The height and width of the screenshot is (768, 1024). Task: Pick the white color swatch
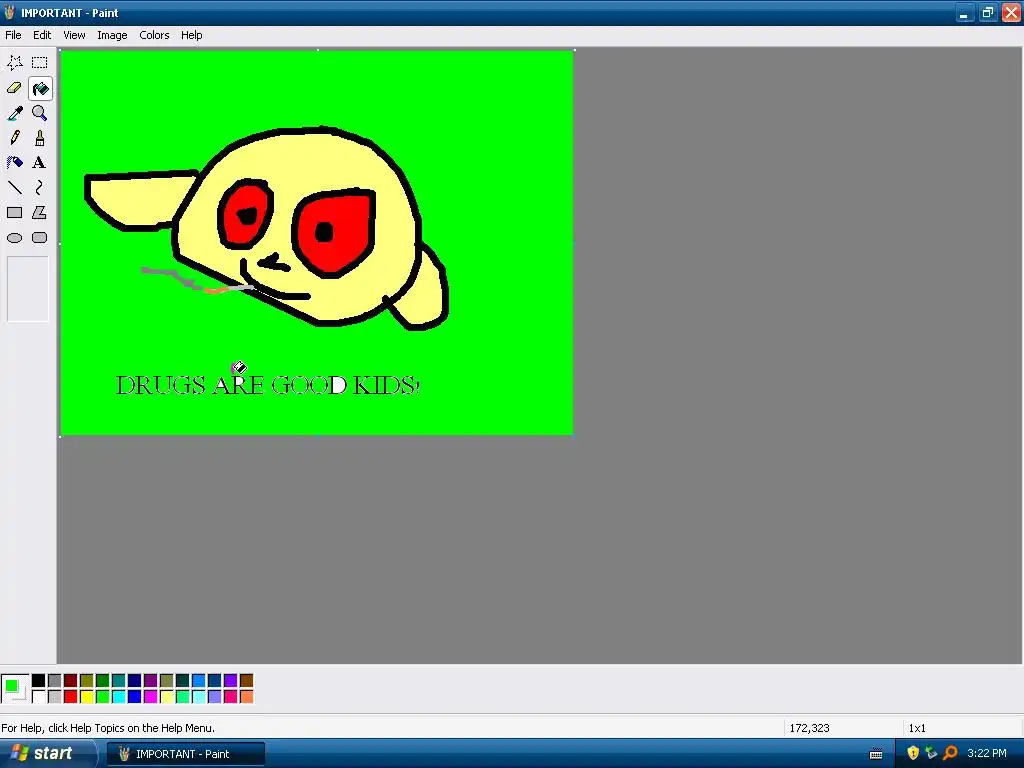click(x=39, y=697)
